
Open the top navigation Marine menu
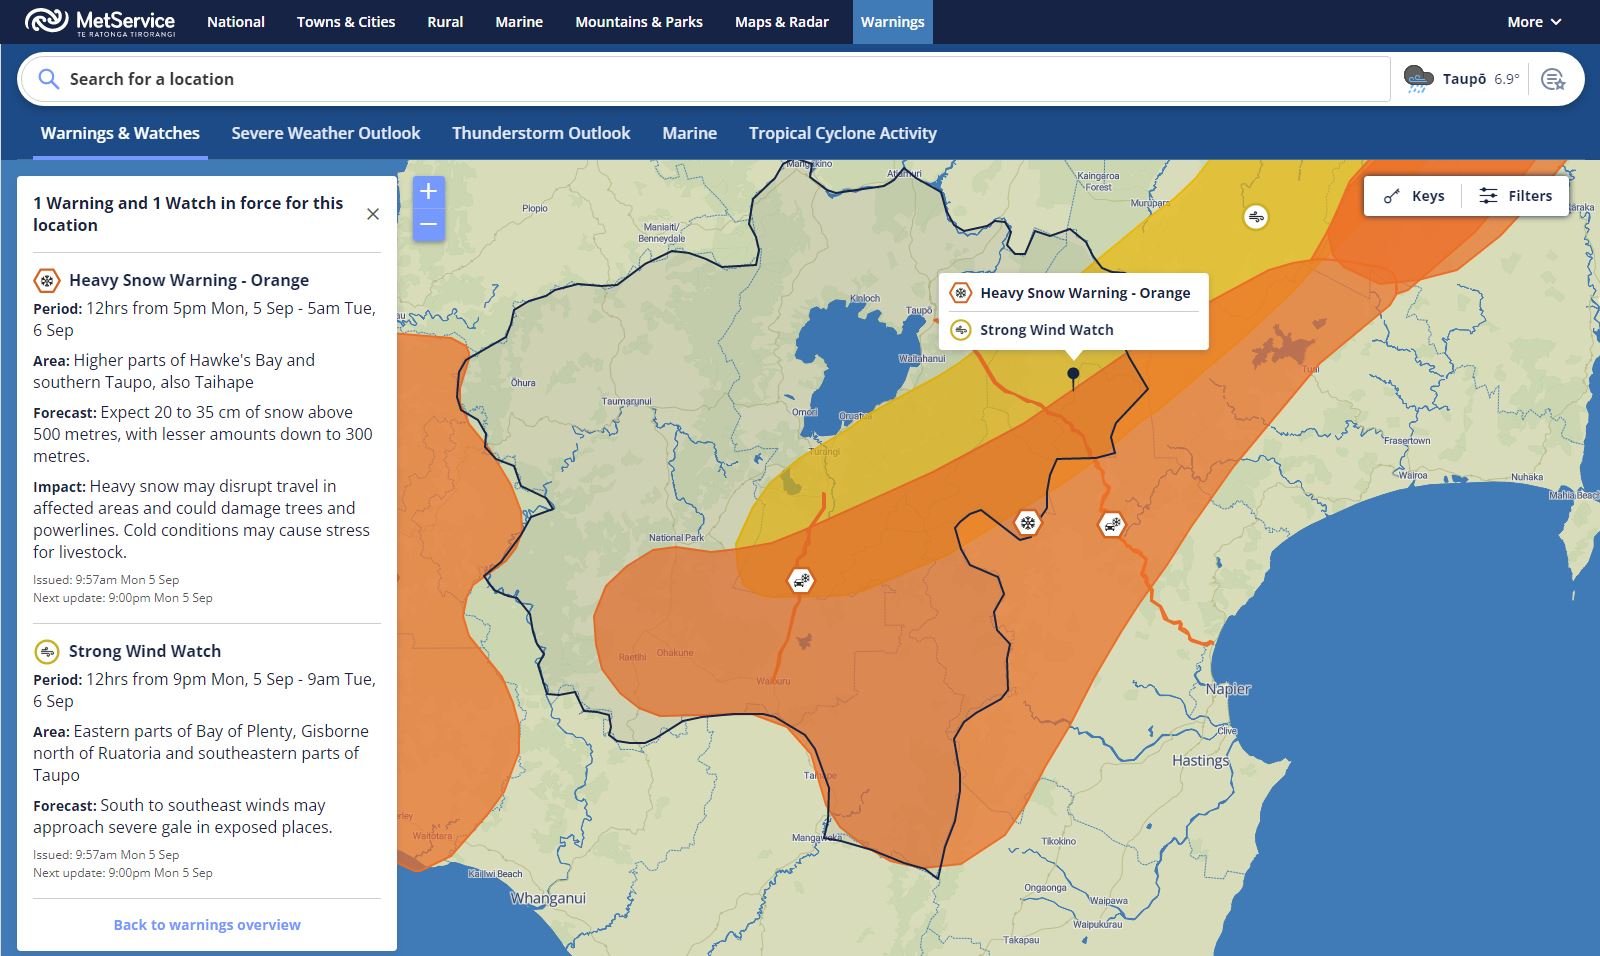tap(519, 22)
